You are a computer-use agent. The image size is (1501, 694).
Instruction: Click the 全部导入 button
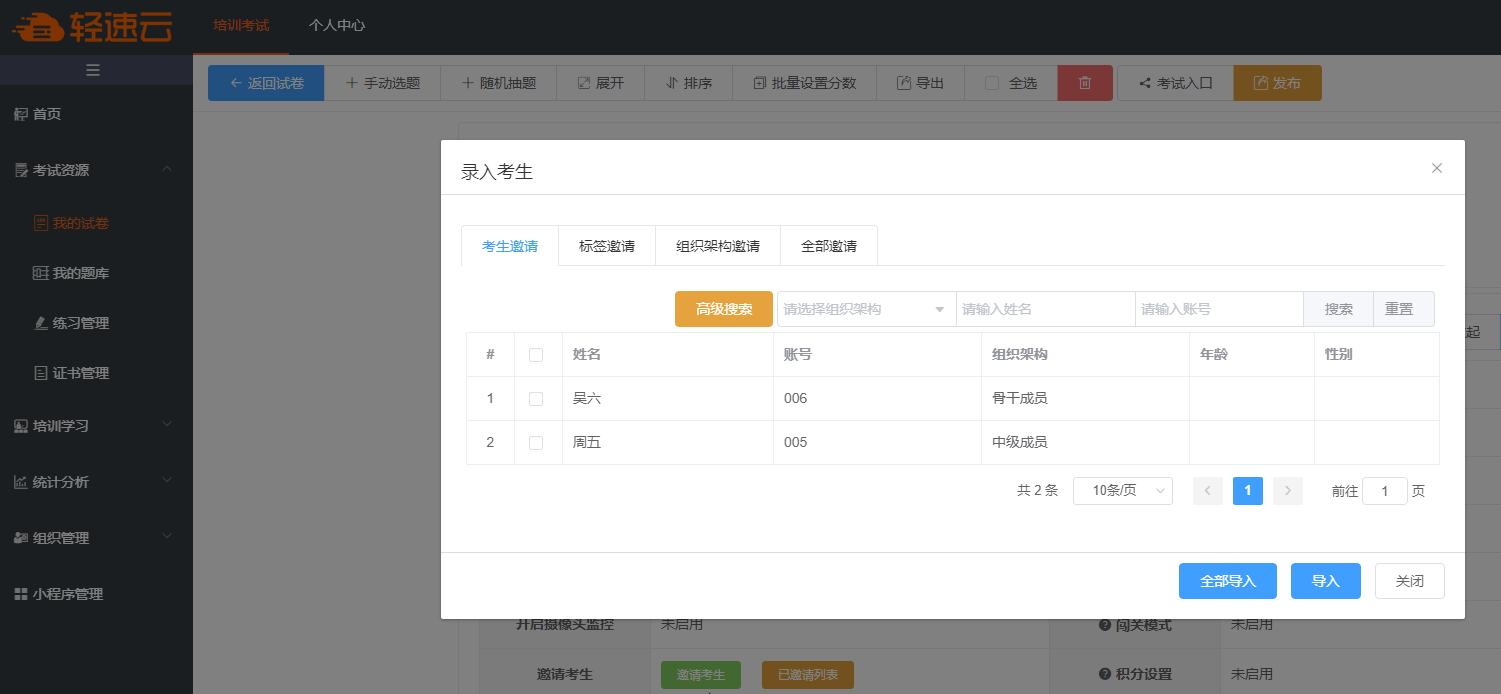pos(1228,581)
